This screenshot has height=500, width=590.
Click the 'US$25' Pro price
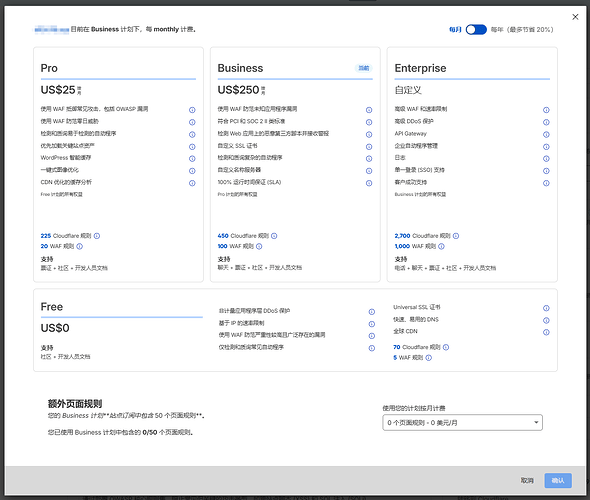(58, 90)
